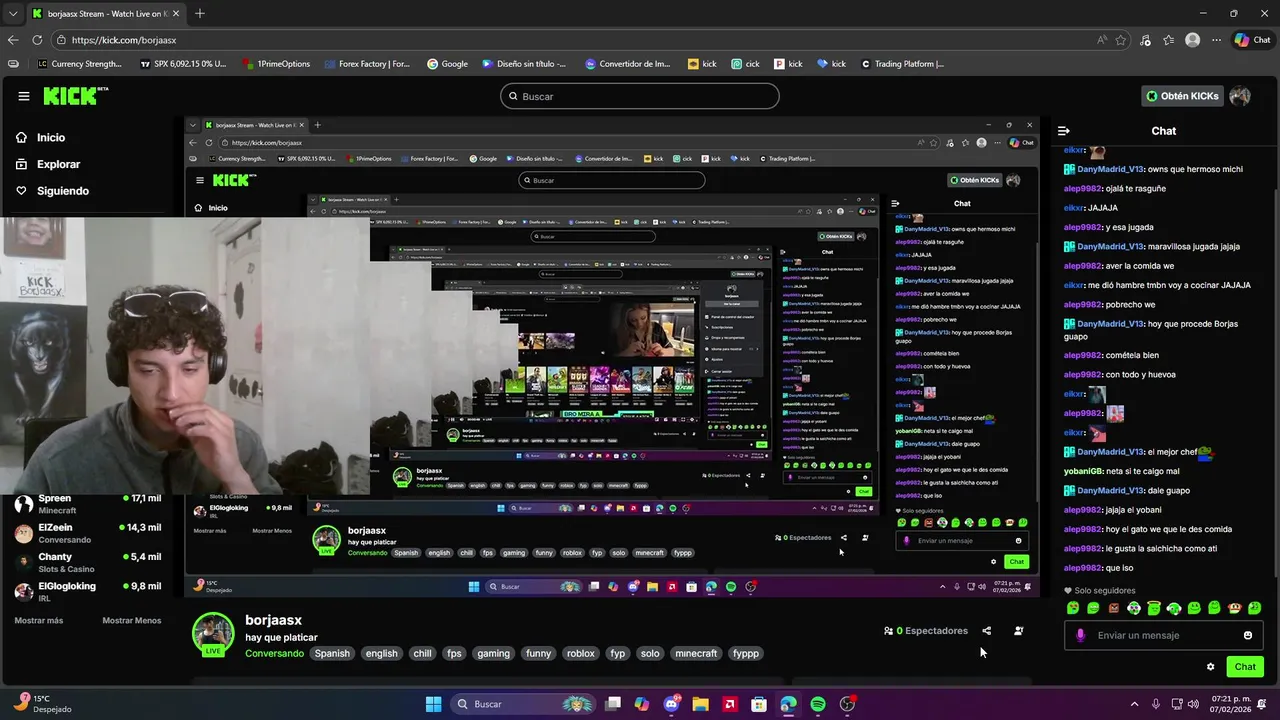Open Microsoft Store from the taskbar
This screenshot has height=720, width=1280.
coord(759,704)
